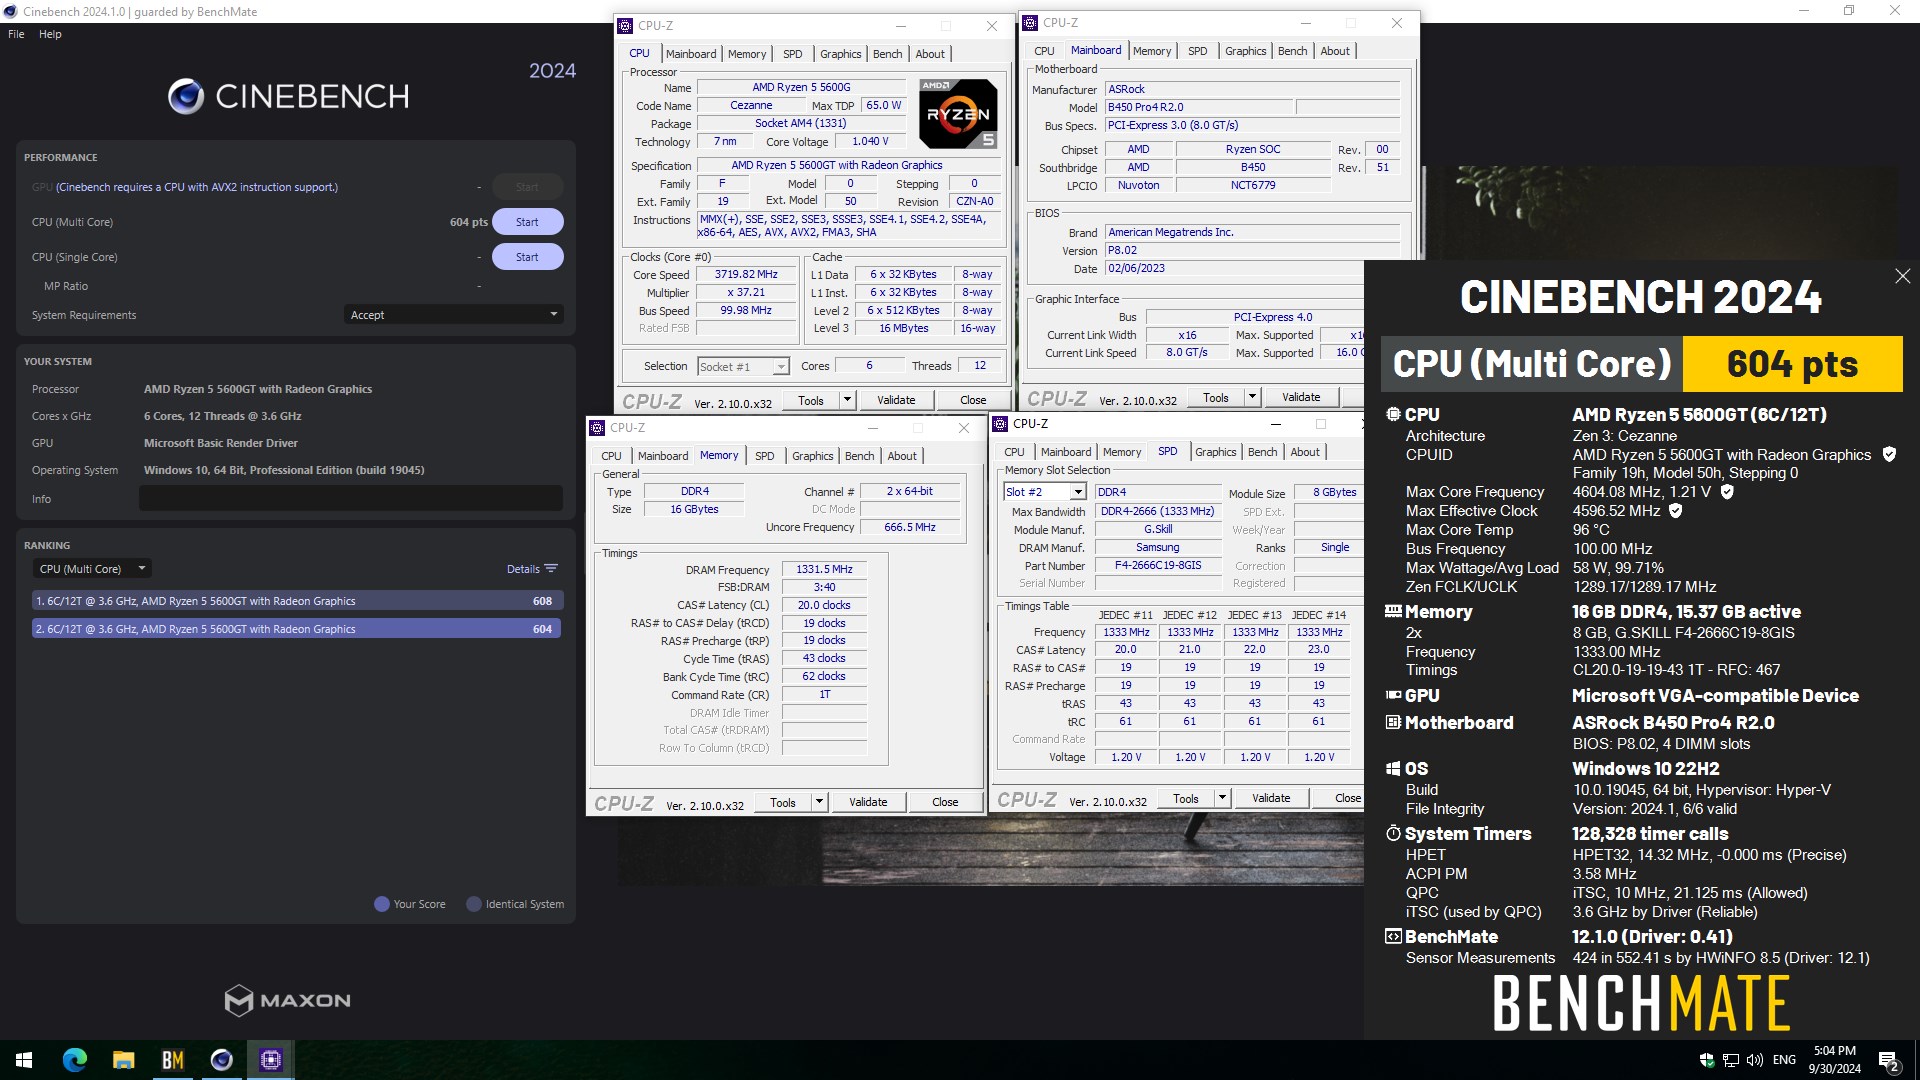This screenshot has height=1080, width=1920.
Task: Click the 604 pts yellow score box
Action: (x=1792, y=364)
